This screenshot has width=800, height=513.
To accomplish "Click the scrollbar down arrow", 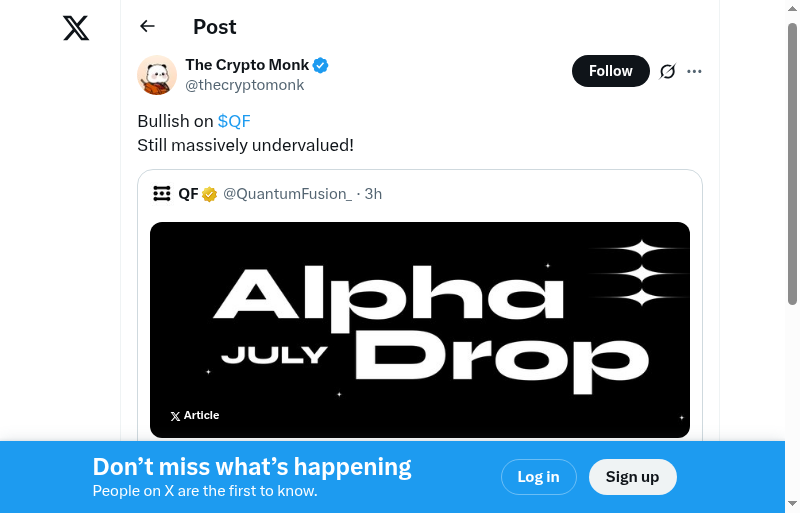I will click(x=793, y=503).
